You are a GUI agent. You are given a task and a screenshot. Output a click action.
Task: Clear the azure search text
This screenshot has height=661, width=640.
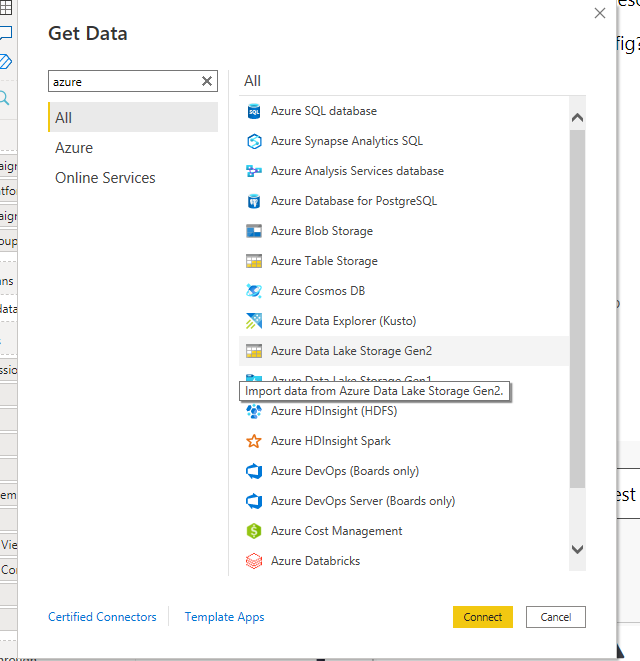click(x=207, y=81)
